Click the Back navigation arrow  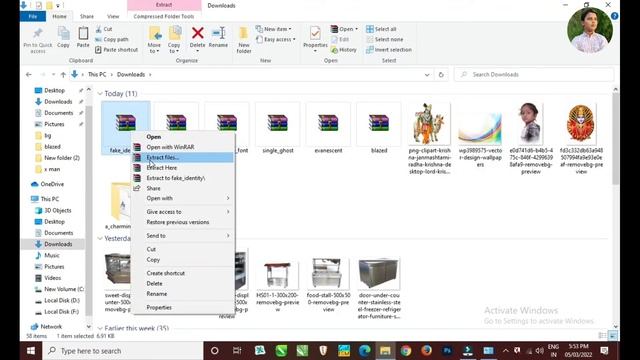coord(29,75)
